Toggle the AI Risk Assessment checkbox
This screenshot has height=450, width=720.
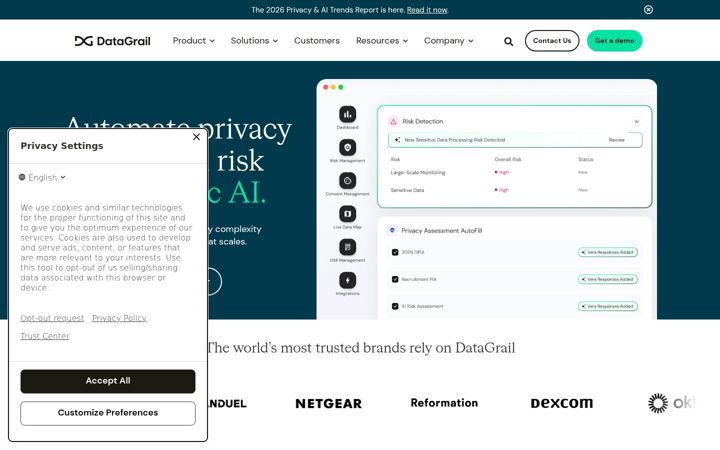[395, 306]
